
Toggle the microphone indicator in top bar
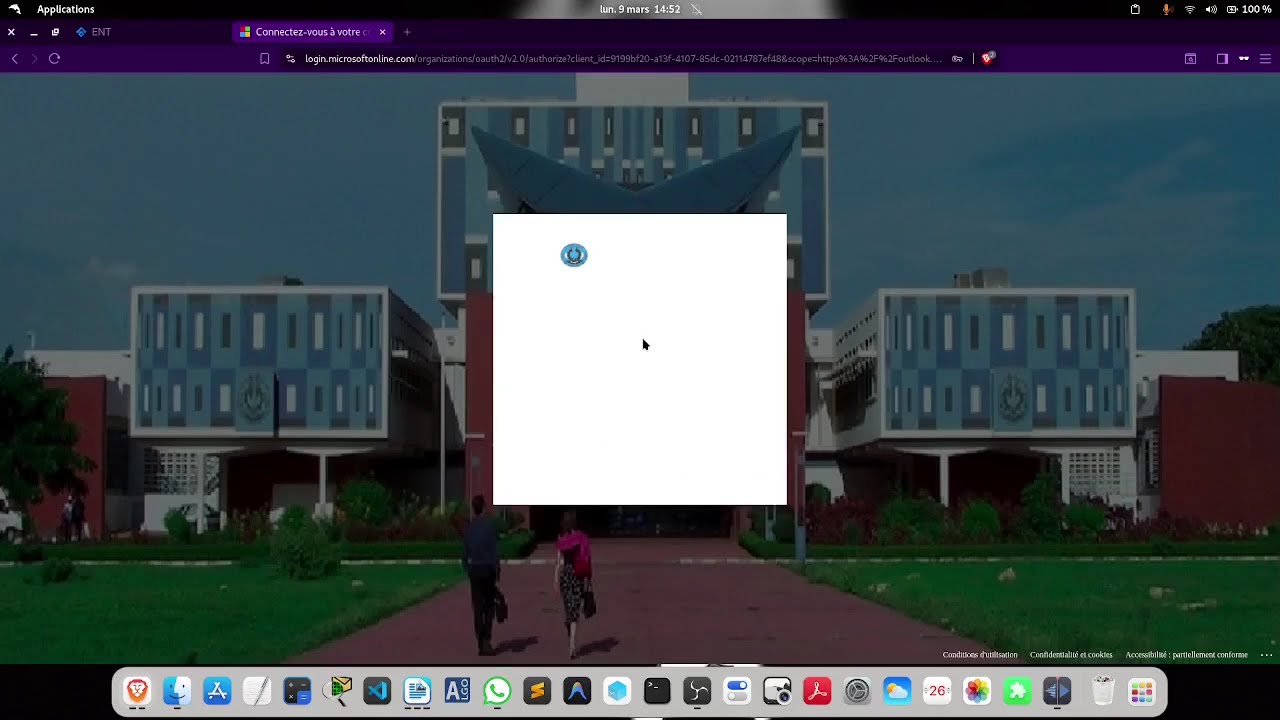click(1166, 9)
